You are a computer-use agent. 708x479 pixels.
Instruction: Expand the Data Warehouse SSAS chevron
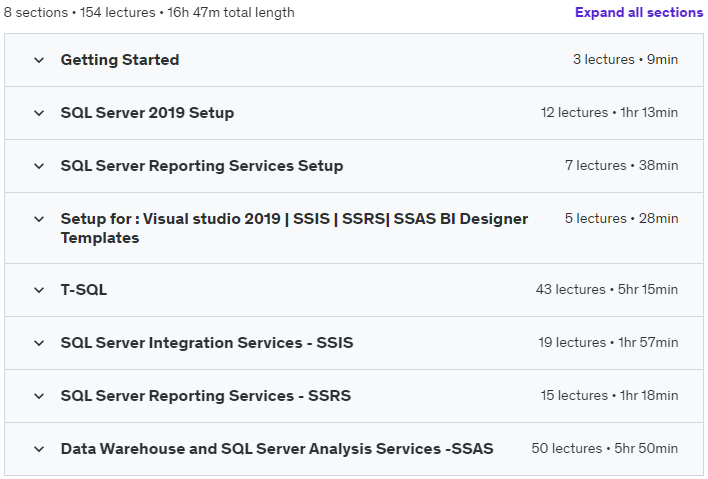pyautogui.click(x=39, y=449)
